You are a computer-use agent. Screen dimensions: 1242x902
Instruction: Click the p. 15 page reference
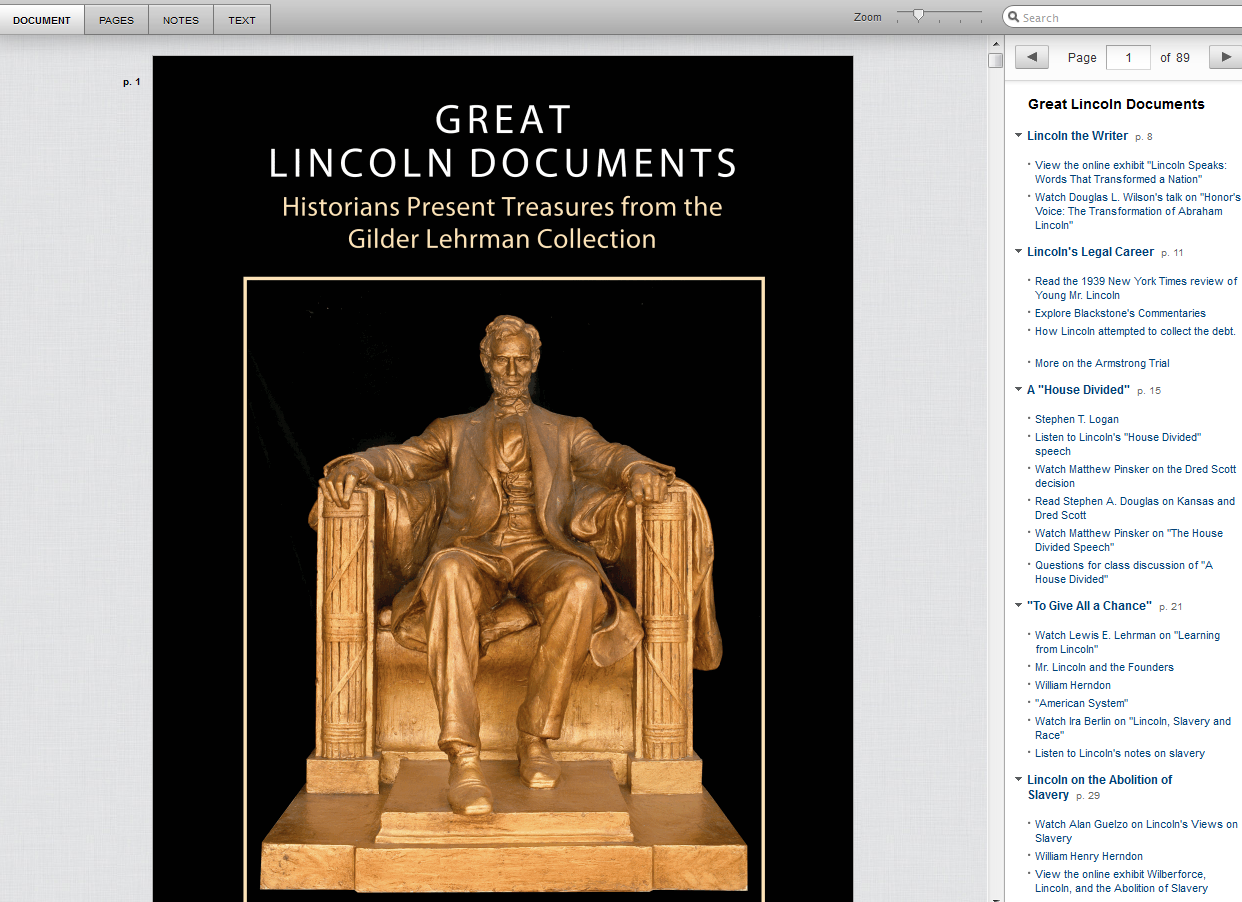tap(1149, 391)
